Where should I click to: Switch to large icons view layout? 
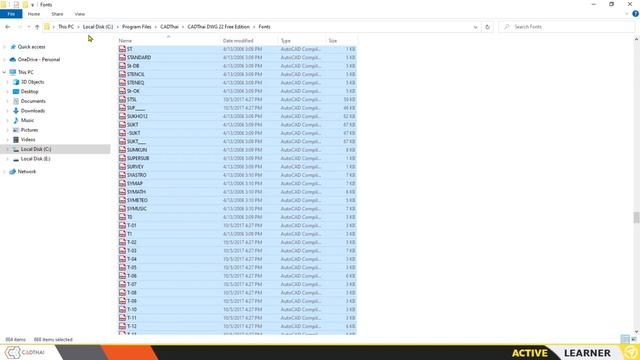point(634,339)
